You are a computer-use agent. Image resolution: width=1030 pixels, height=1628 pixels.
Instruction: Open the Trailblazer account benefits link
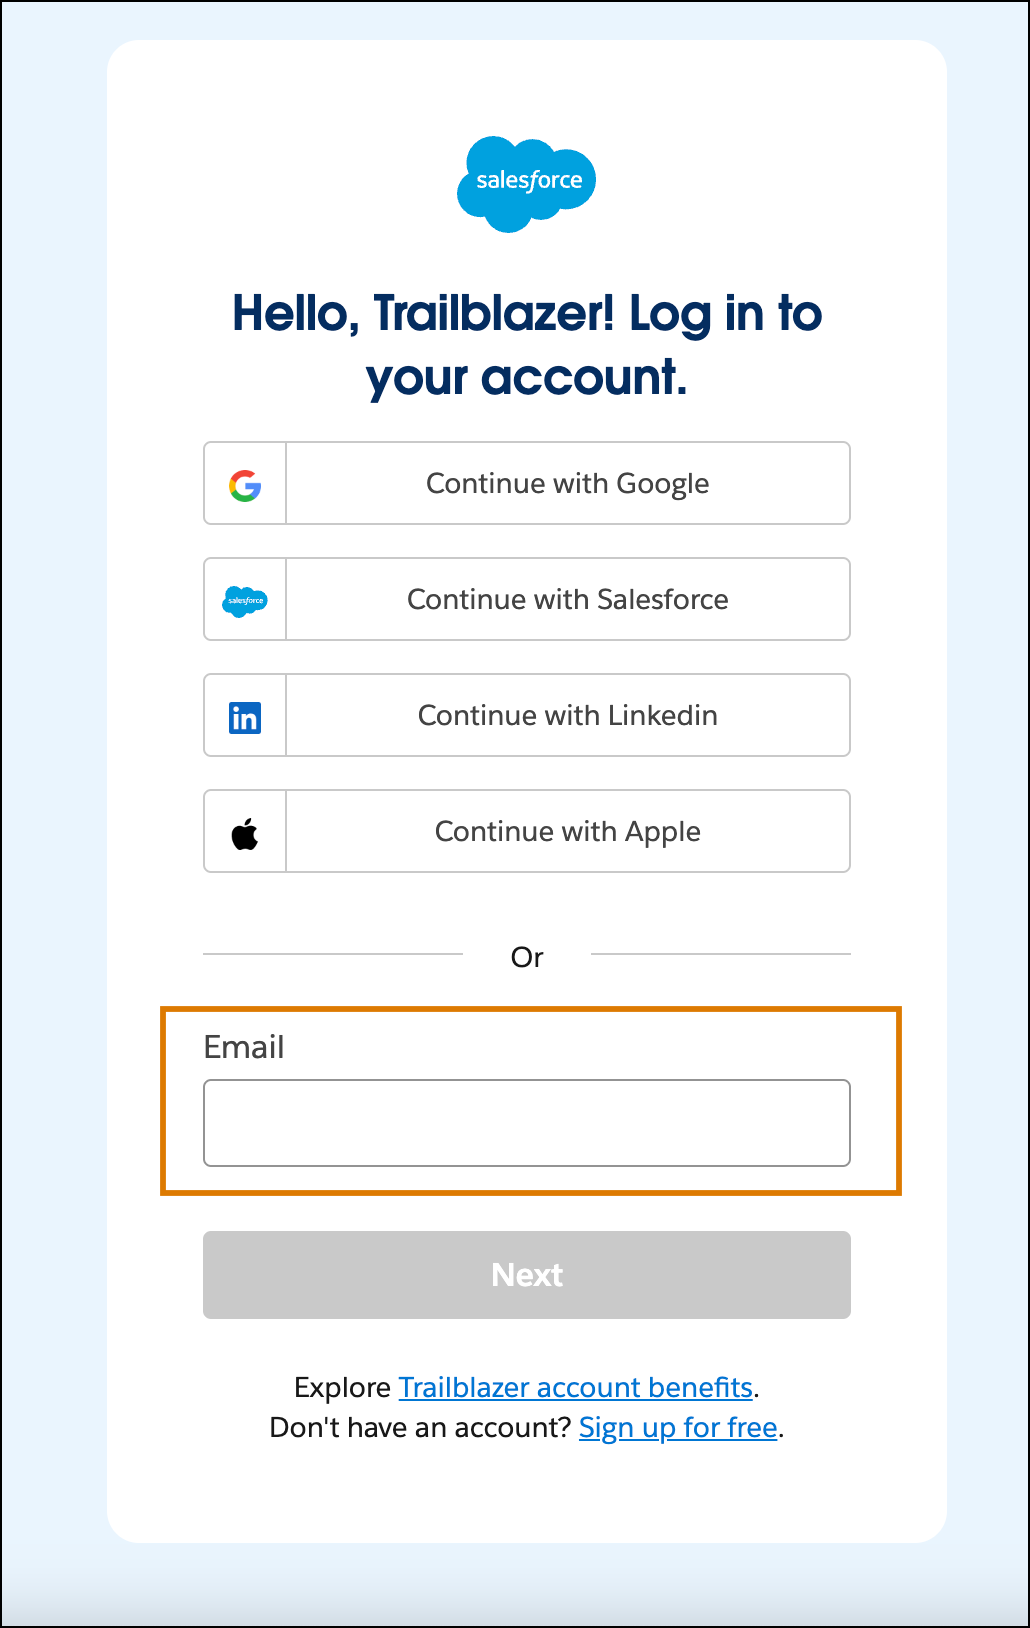click(575, 1387)
